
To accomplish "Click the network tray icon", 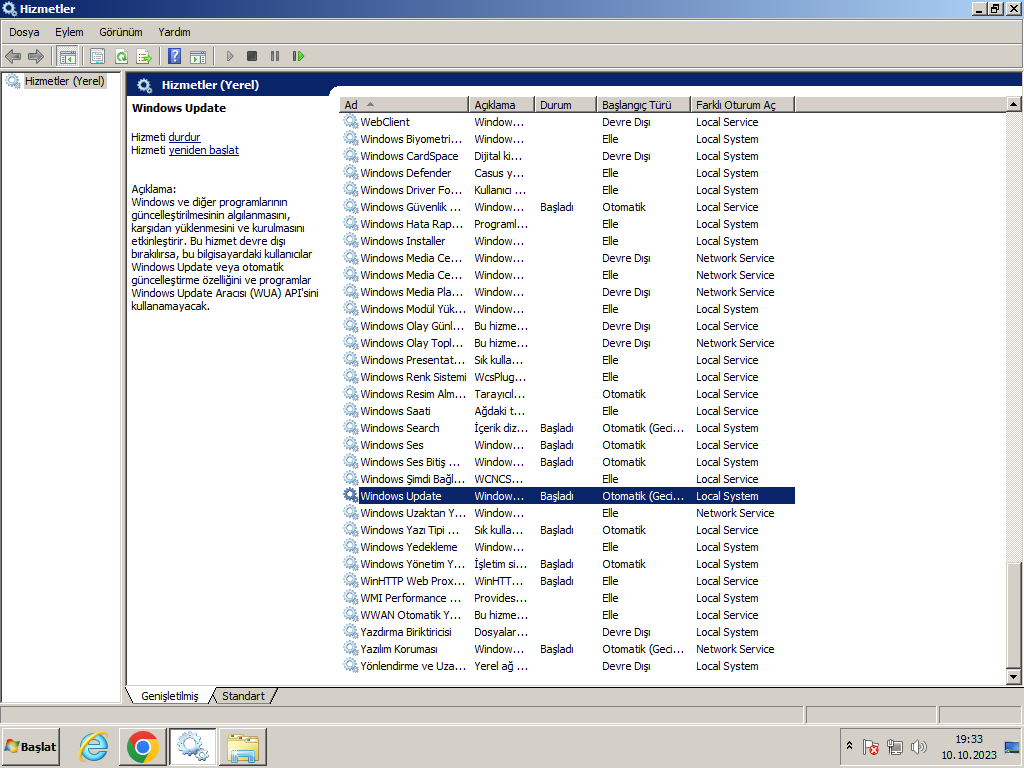I will click(895, 746).
